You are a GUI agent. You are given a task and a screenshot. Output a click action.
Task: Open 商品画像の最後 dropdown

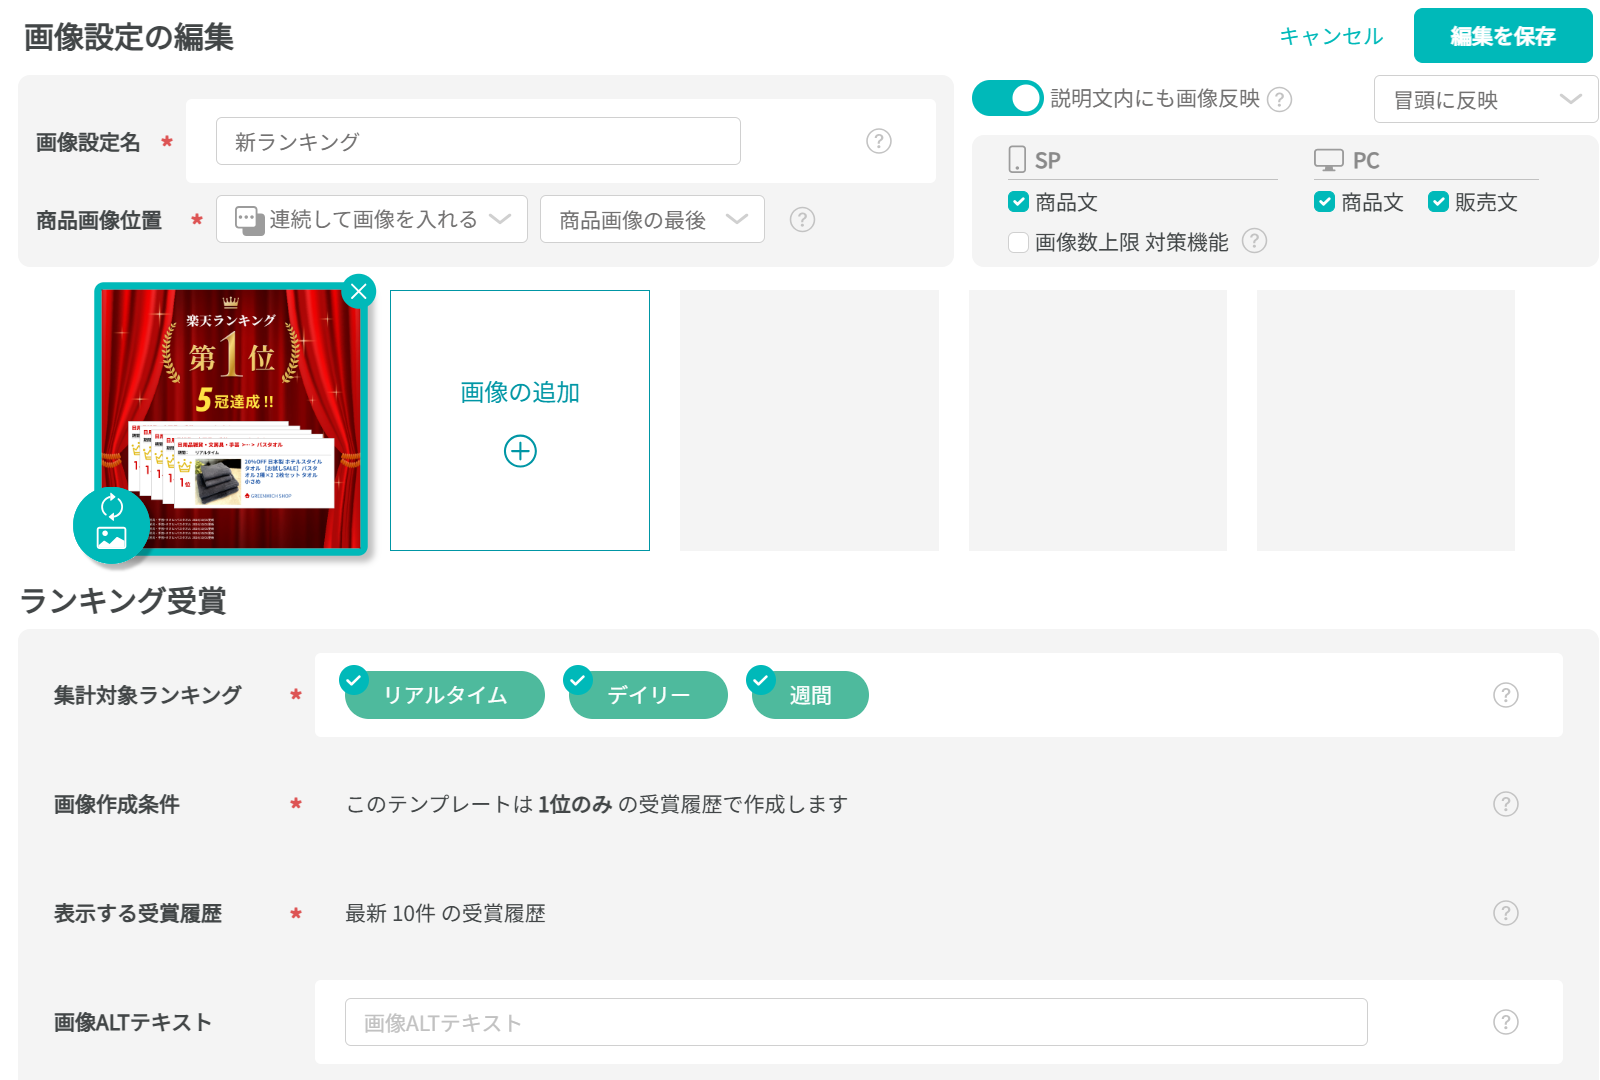[652, 219]
